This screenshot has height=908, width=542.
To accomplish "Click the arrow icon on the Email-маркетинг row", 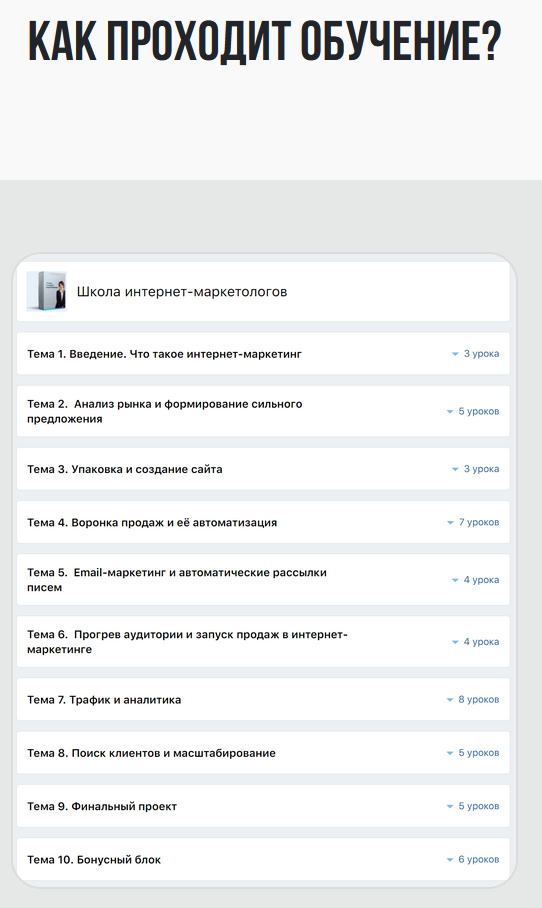I will click(455, 580).
